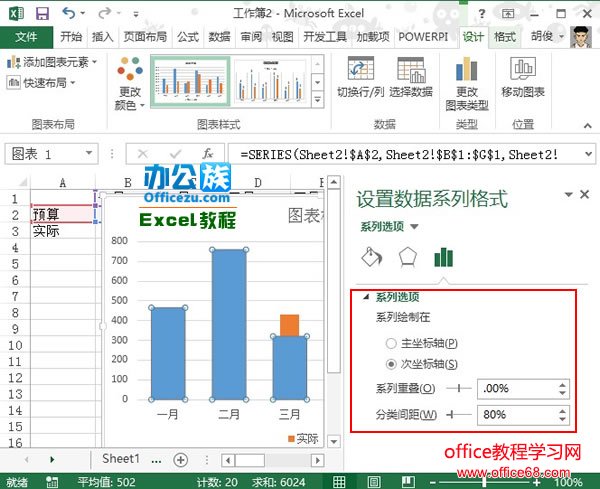Open Fill & Line paint bucket tab
This screenshot has height=489, width=600.
372,257
